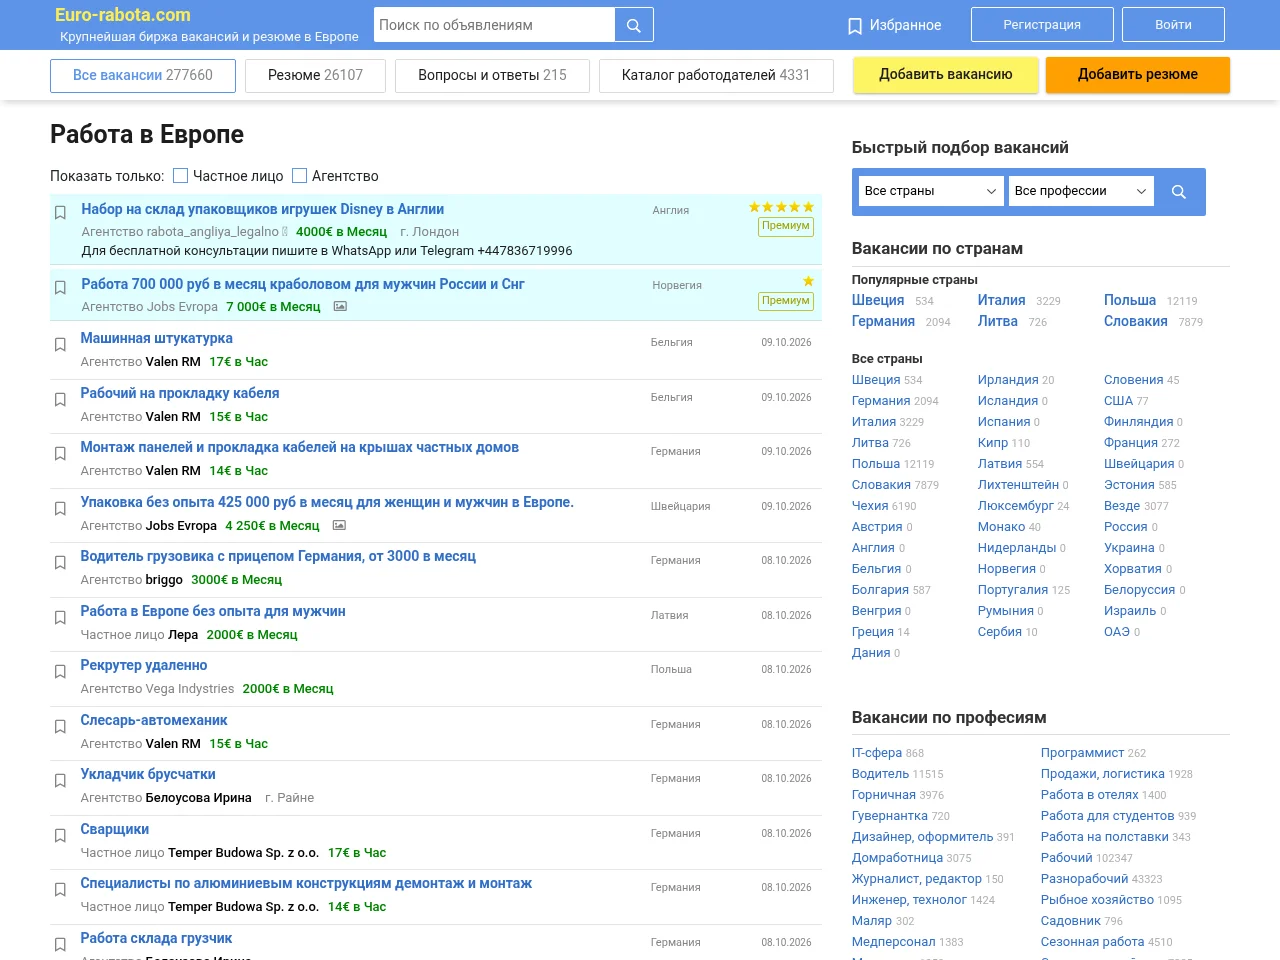Screen dimensions: 1280x960
Task: Bookmark the Слесарь-автомеханик vacancy
Action: (60, 726)
